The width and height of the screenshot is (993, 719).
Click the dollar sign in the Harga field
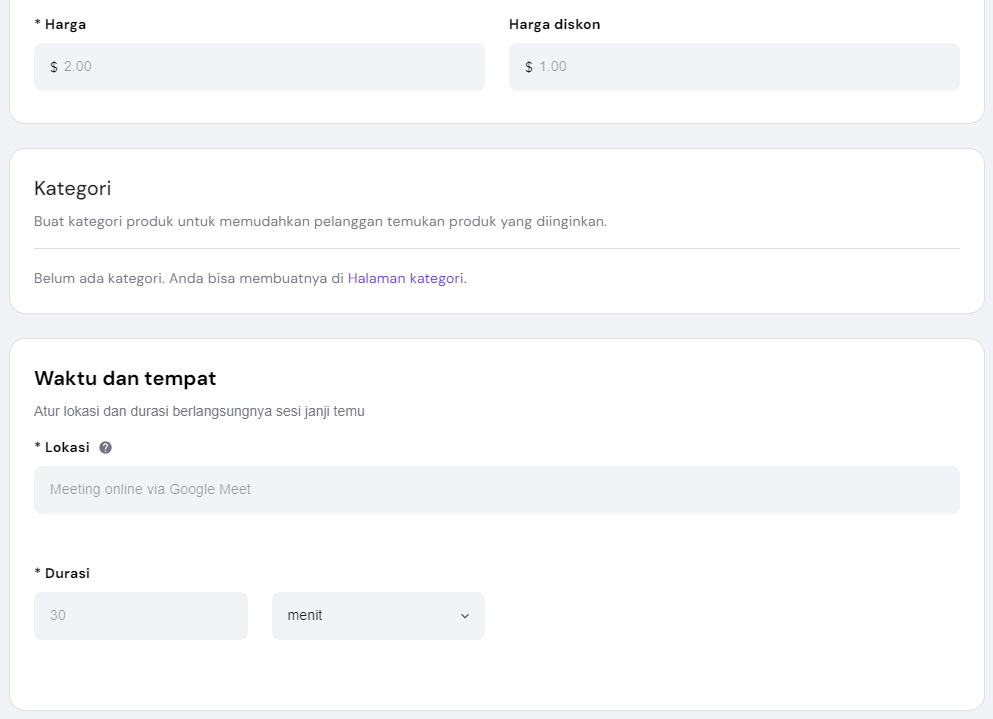(x=54, y=66)
